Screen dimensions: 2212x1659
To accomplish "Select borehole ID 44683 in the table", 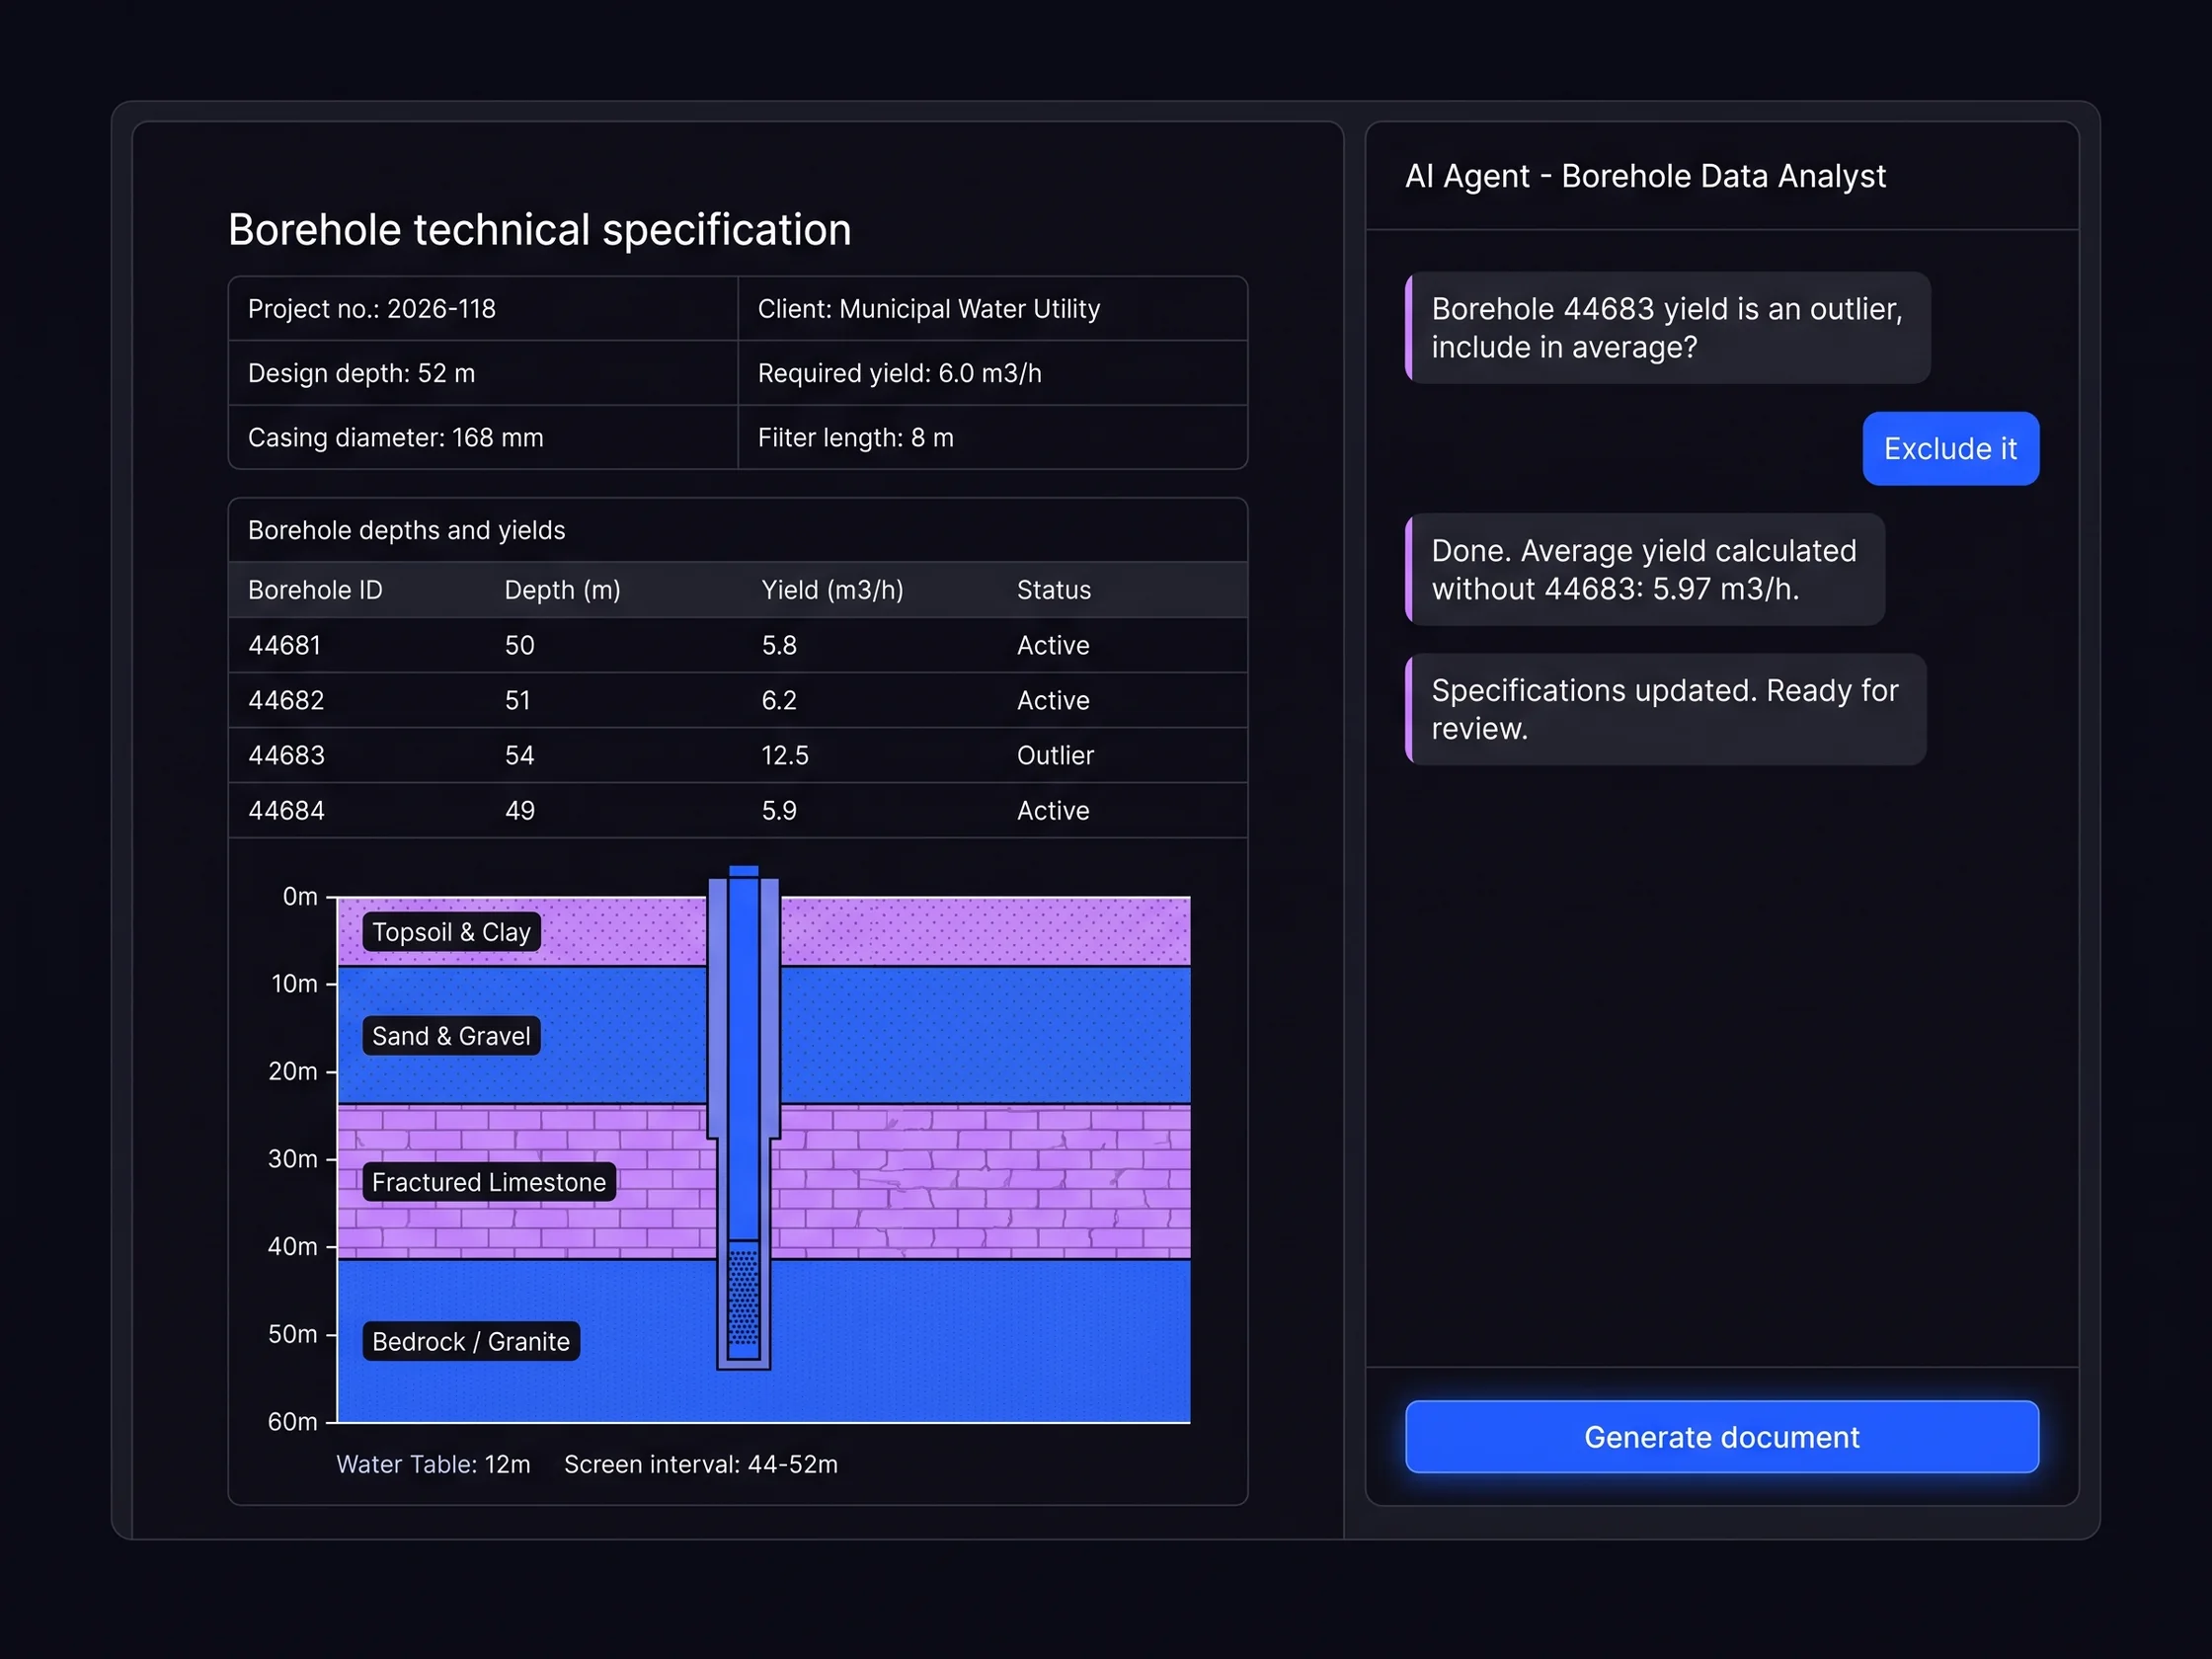I will click(286, 755).
